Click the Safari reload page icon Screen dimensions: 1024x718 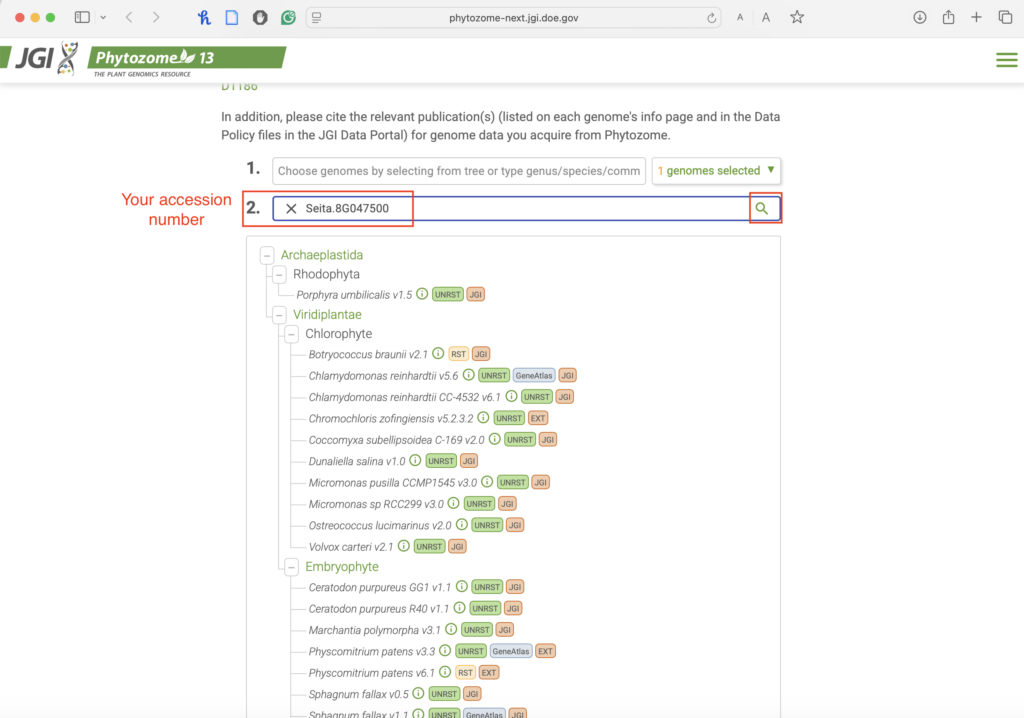click(712, 18)
